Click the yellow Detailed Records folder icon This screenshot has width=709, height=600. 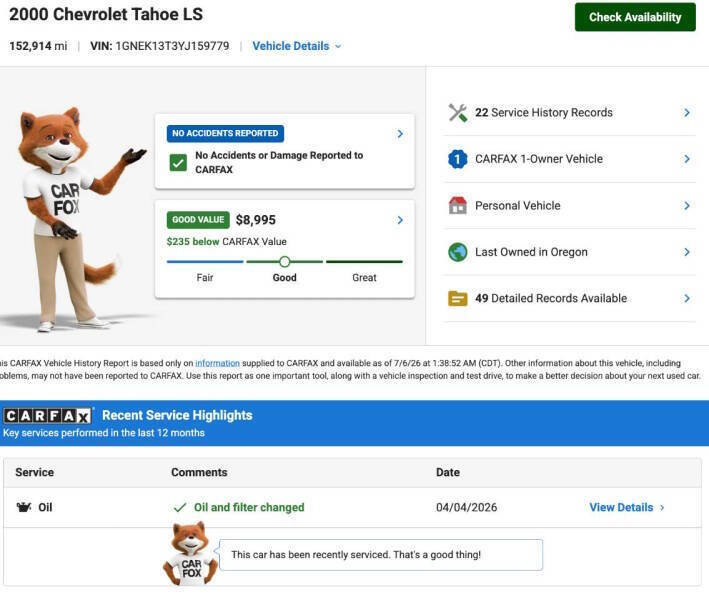pos(457,298)
